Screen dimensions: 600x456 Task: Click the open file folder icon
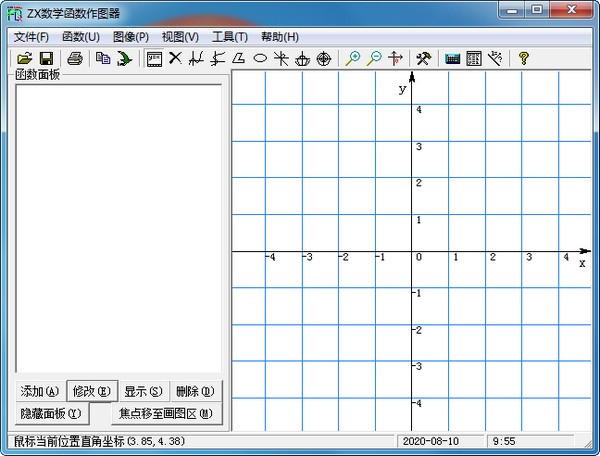[25, 59]
